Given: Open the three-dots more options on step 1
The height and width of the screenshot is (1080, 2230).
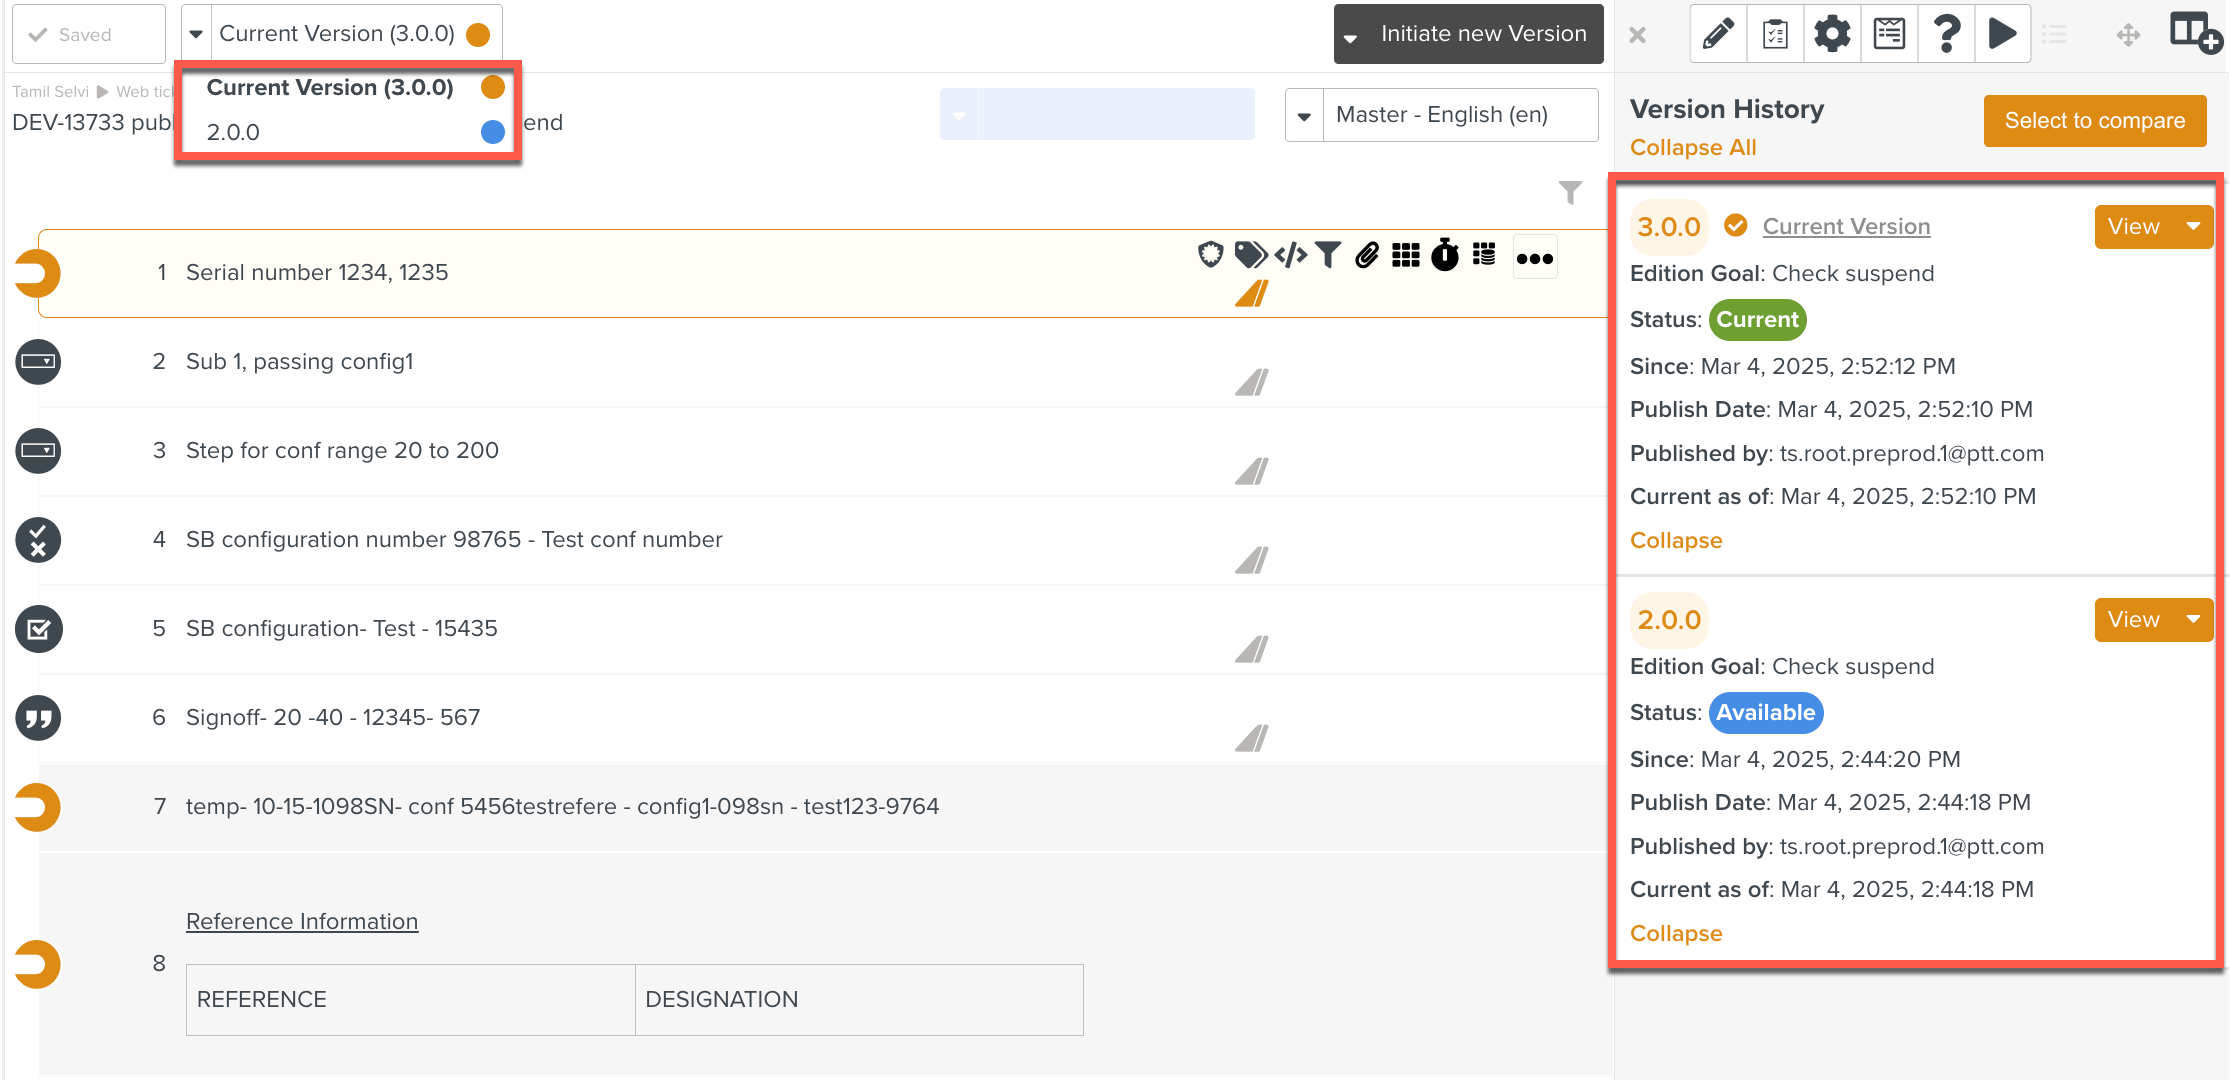Looking at the screenshot, I should [x=1534, y=258].
